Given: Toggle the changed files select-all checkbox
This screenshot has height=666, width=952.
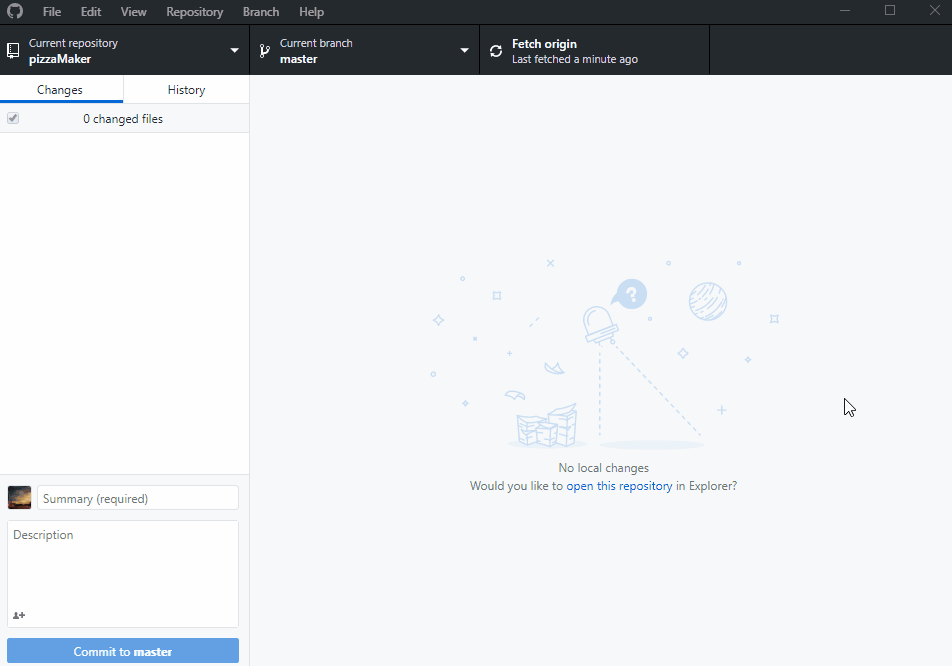Looking at the screenshot, I should click(x=13, y=118).
